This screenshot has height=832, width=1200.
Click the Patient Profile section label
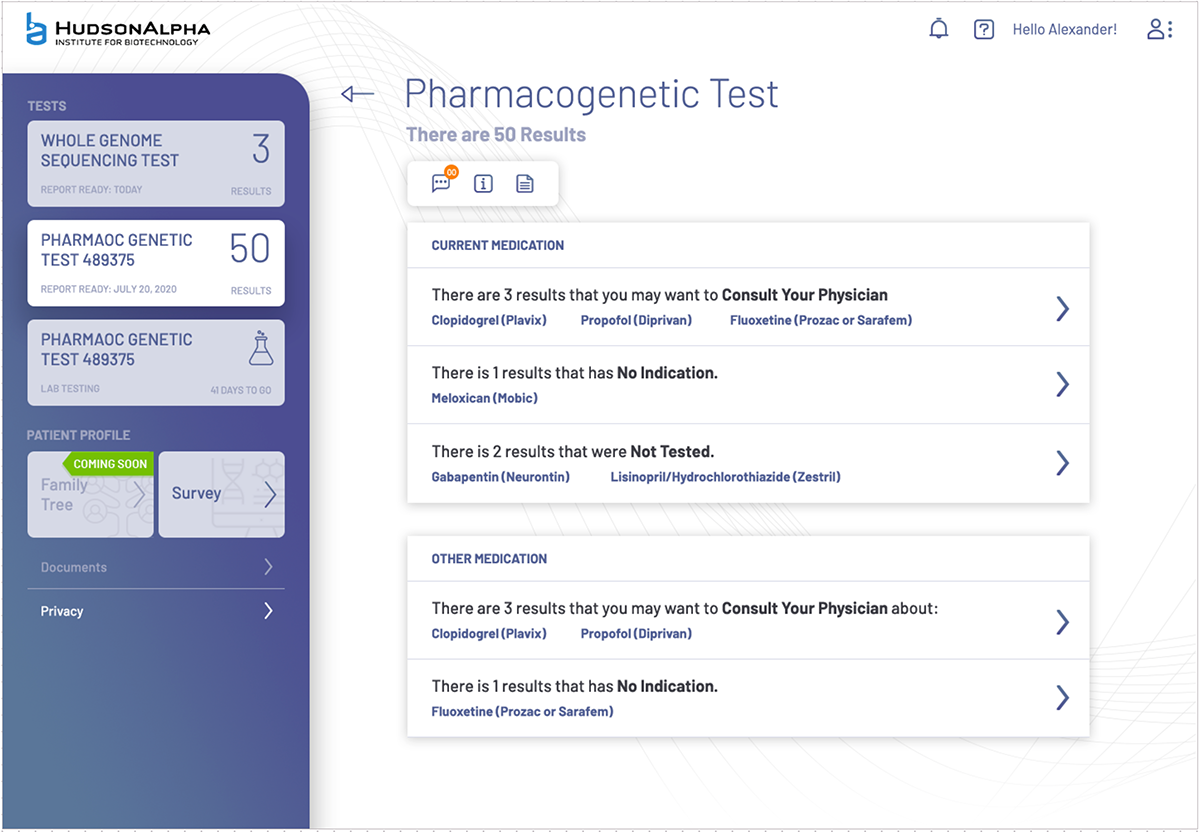click(x=79, y=435)
